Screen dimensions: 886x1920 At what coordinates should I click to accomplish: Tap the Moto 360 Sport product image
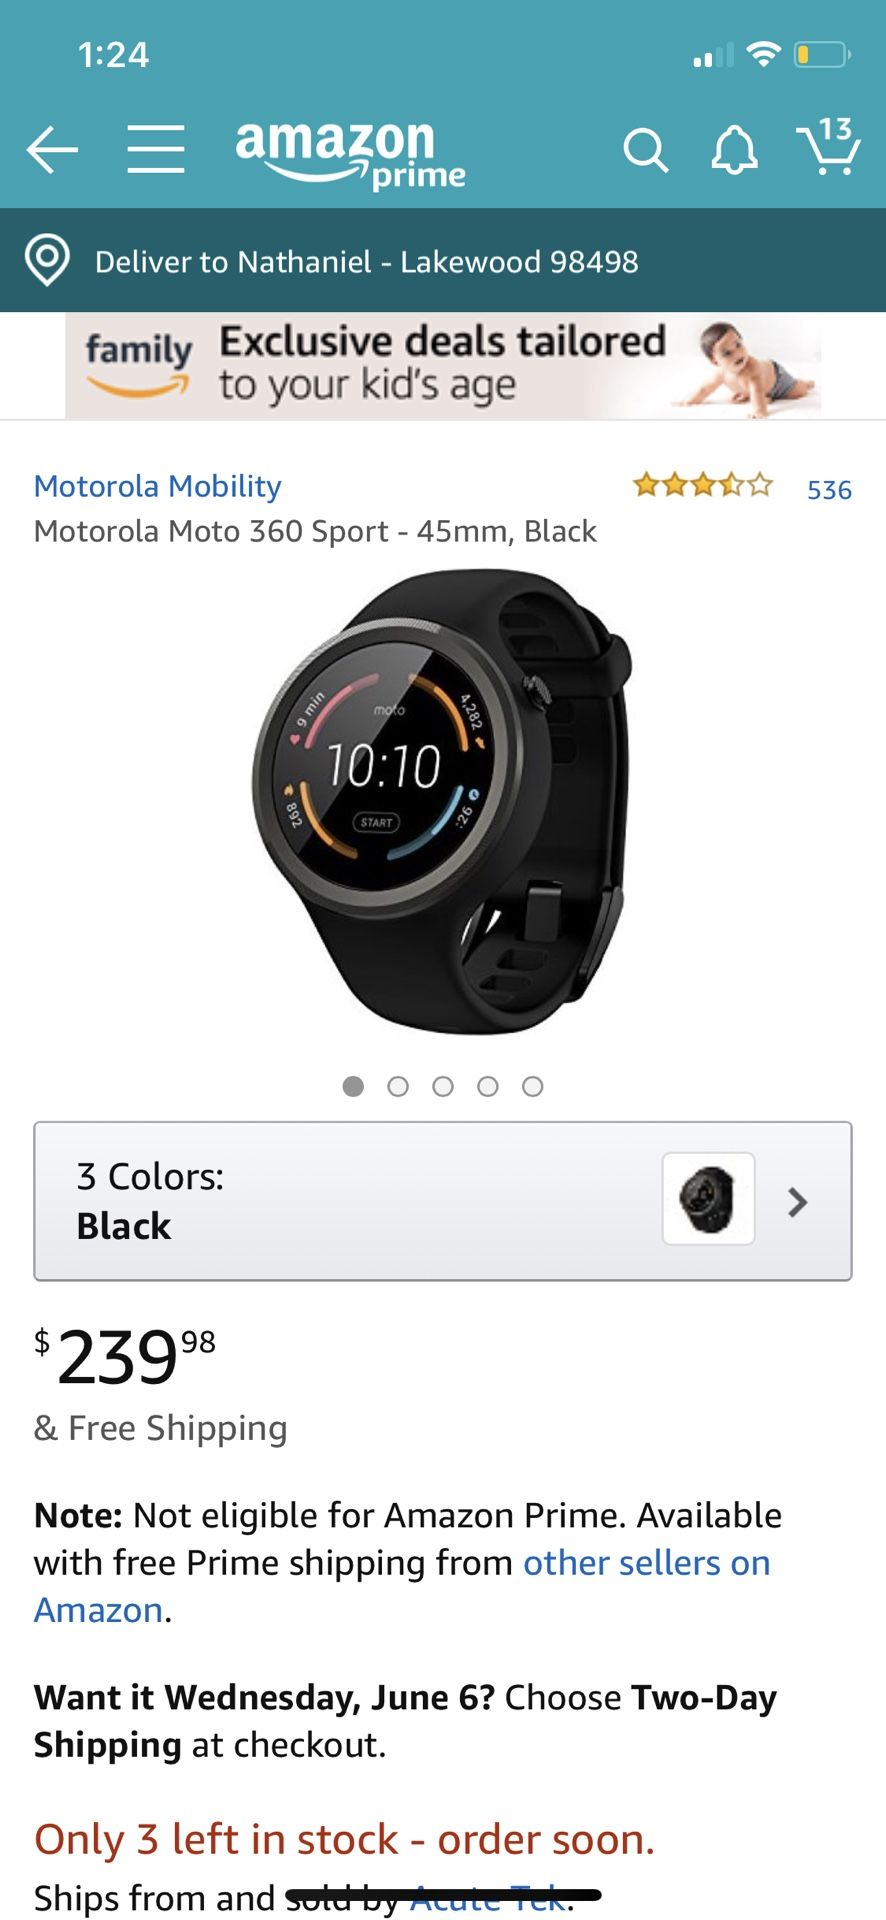[443, 800]
